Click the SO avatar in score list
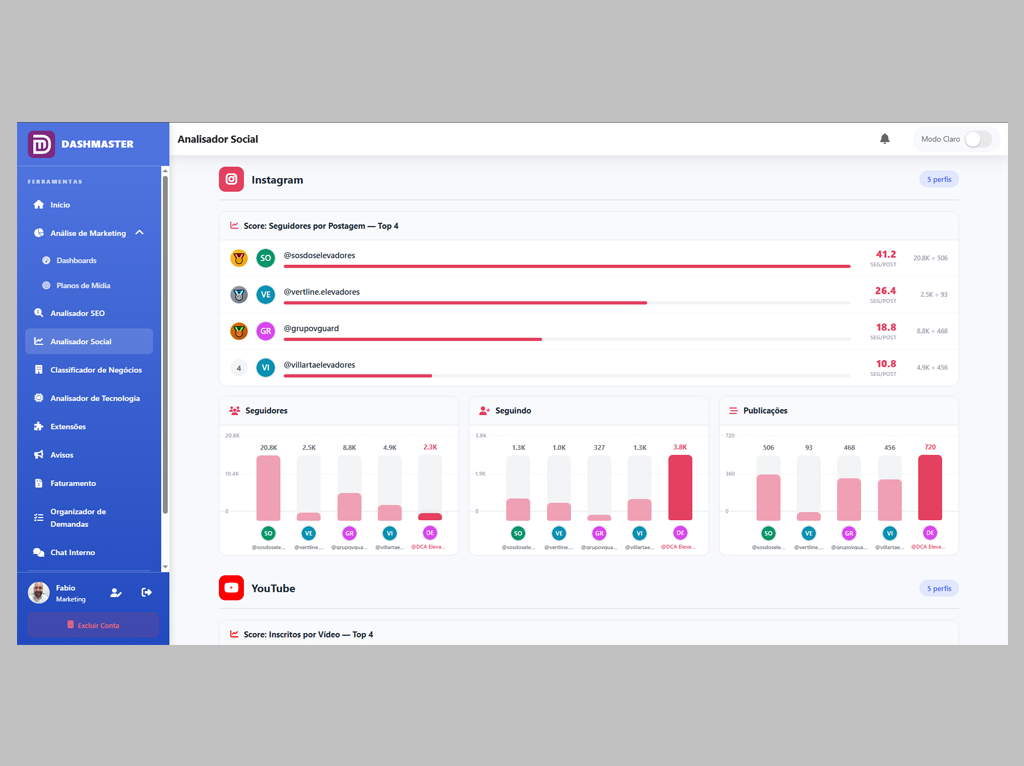Image resolution: width=1024 pixels, height=766 pixels. coord(265,258)
